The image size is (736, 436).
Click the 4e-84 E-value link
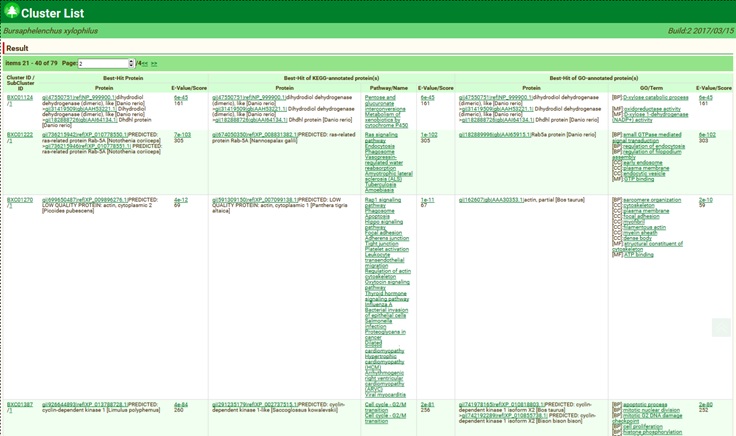point(181,405)
